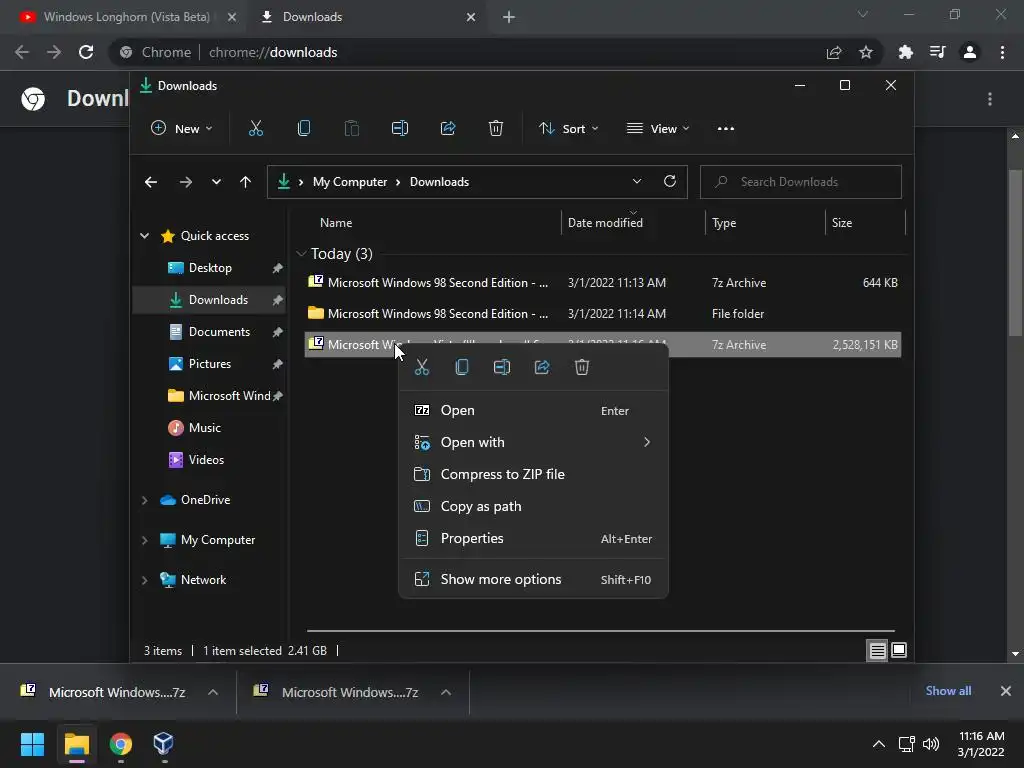Select Copy as path
Viewport: 1024px width, 768px height.
[533, 507]
